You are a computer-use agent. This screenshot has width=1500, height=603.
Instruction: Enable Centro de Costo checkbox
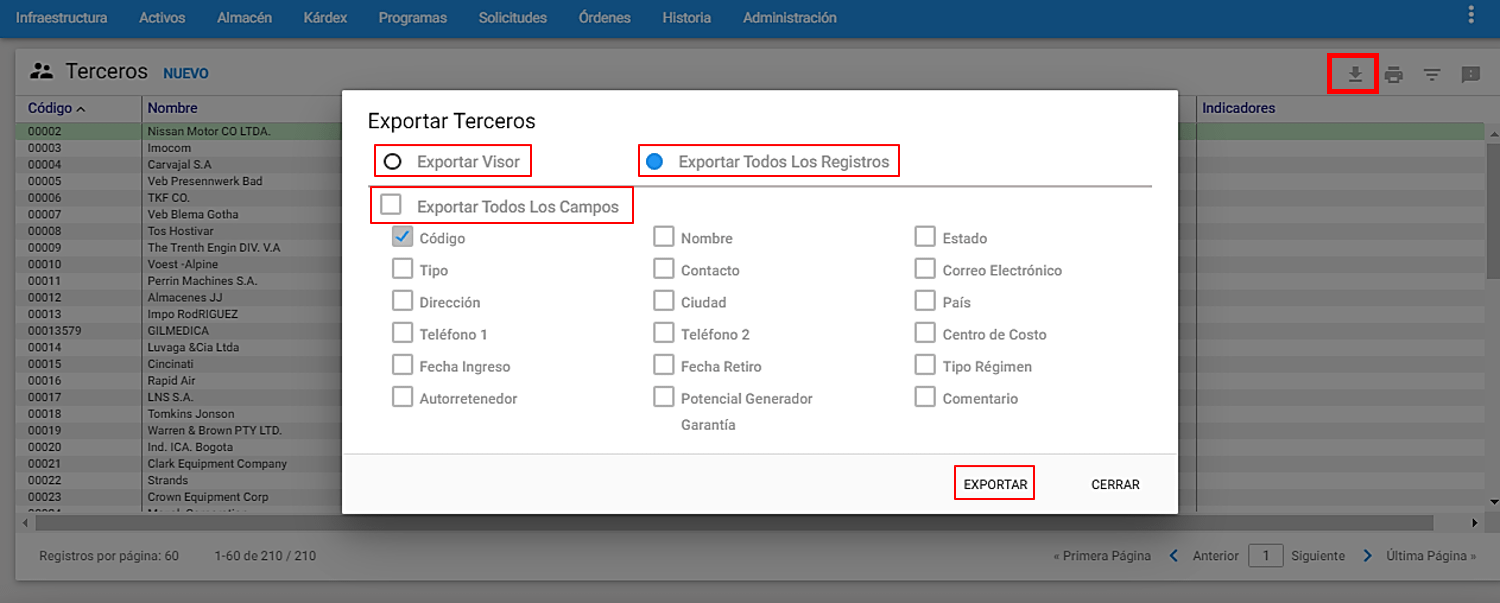925,333
